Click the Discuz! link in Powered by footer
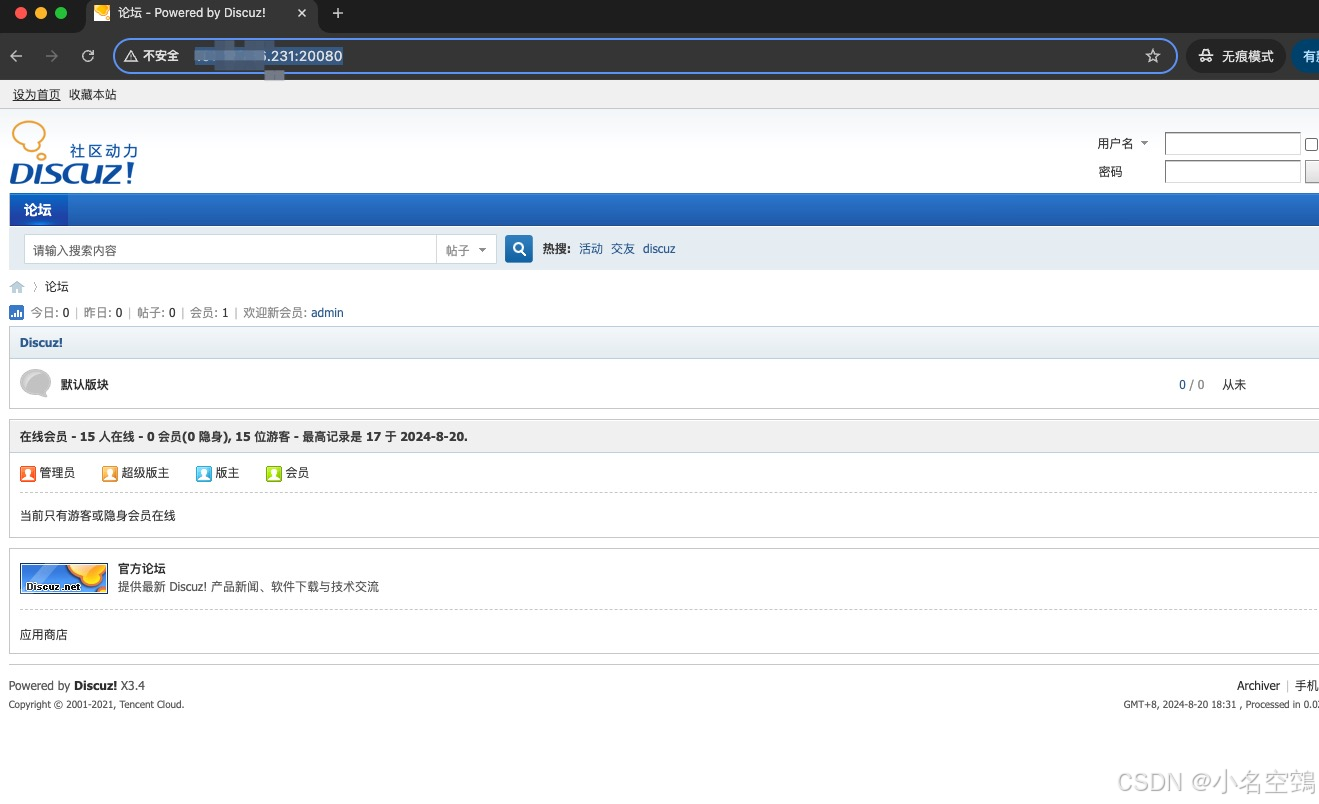 tap(95, 686)
